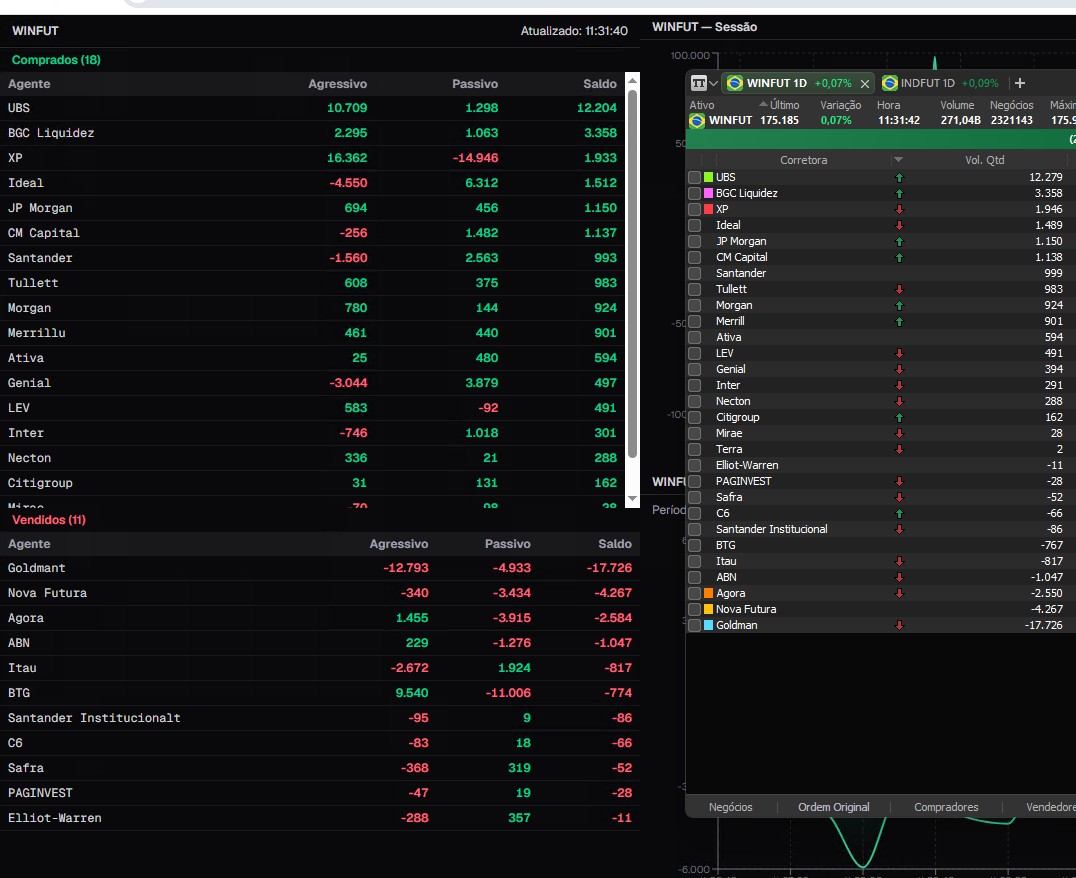Open the Ordem Original tab

pos(833,807)
